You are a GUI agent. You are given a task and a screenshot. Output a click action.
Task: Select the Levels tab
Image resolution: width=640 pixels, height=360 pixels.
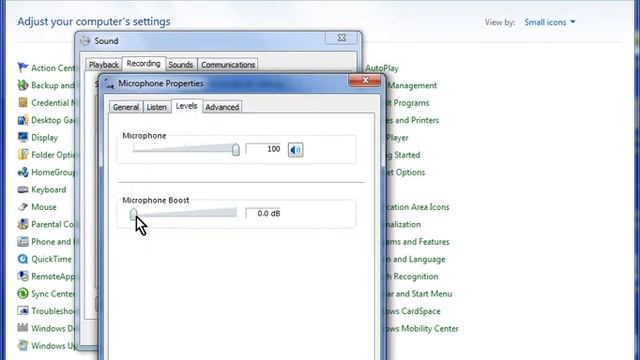pyautogui.click(x=187, y=106)
